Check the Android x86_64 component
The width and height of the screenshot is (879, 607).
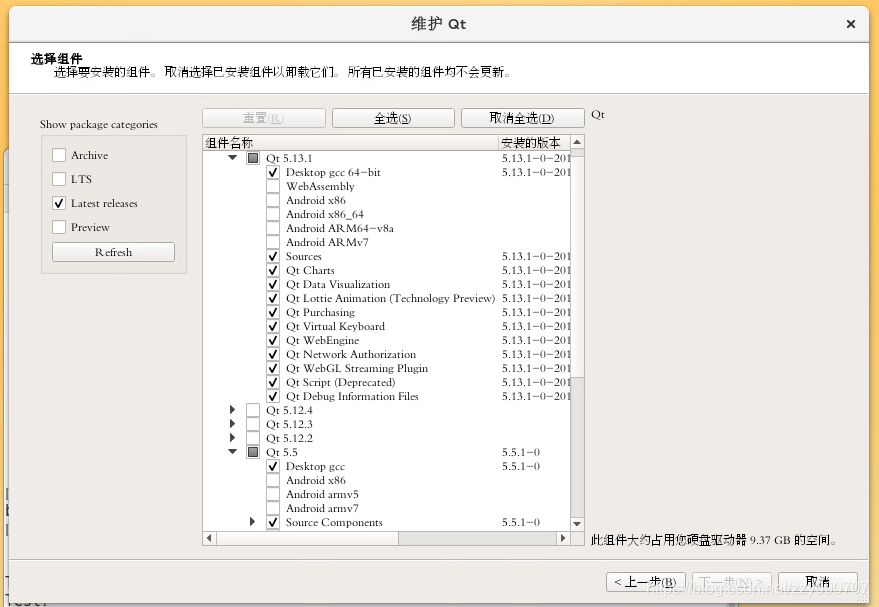[x=273, y=214]
